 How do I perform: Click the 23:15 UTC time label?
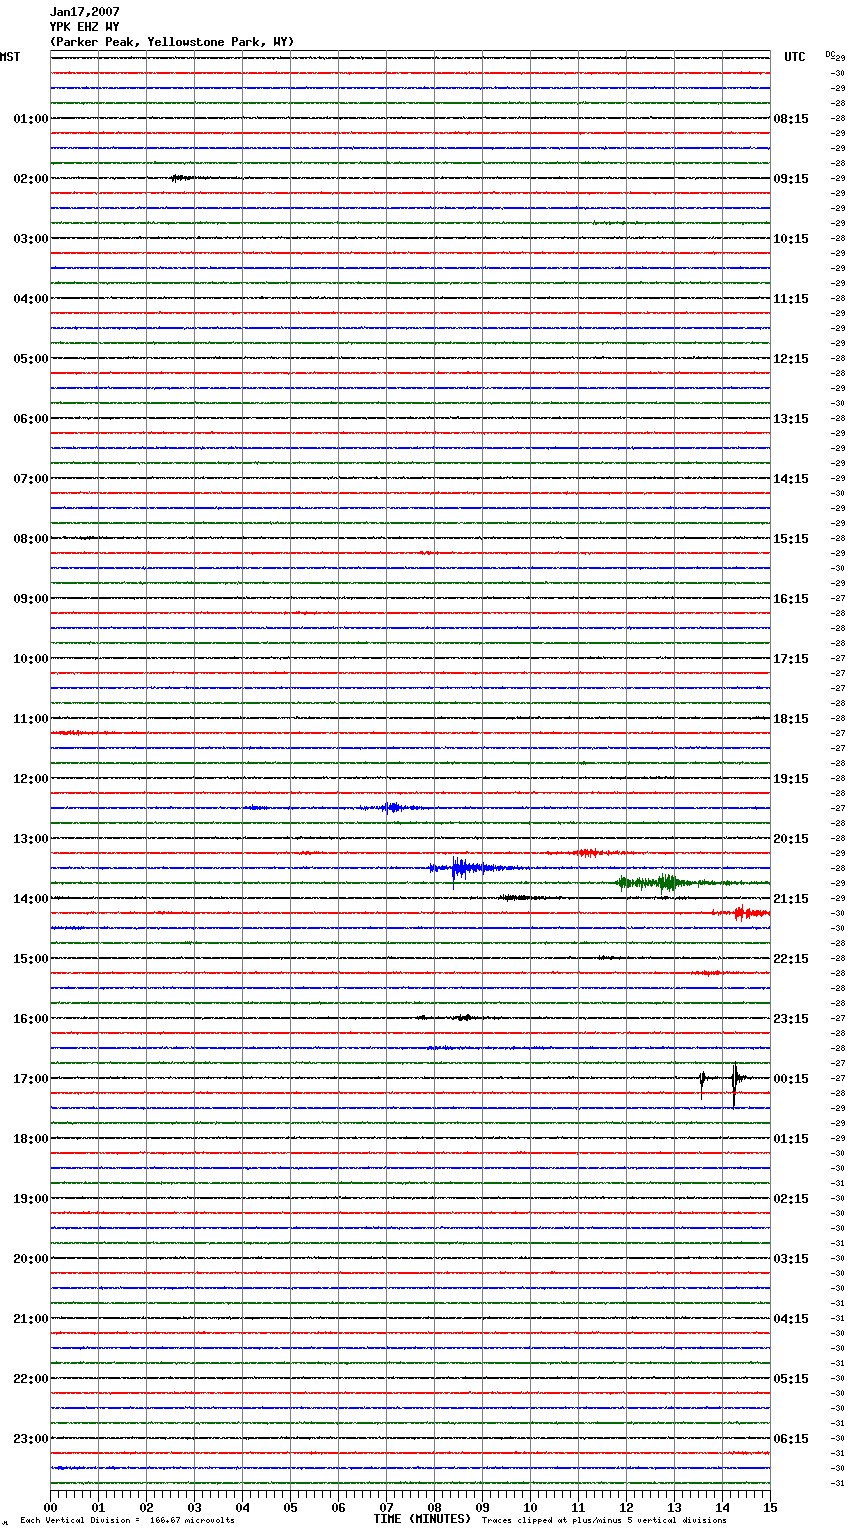(x=791, y=1019)
